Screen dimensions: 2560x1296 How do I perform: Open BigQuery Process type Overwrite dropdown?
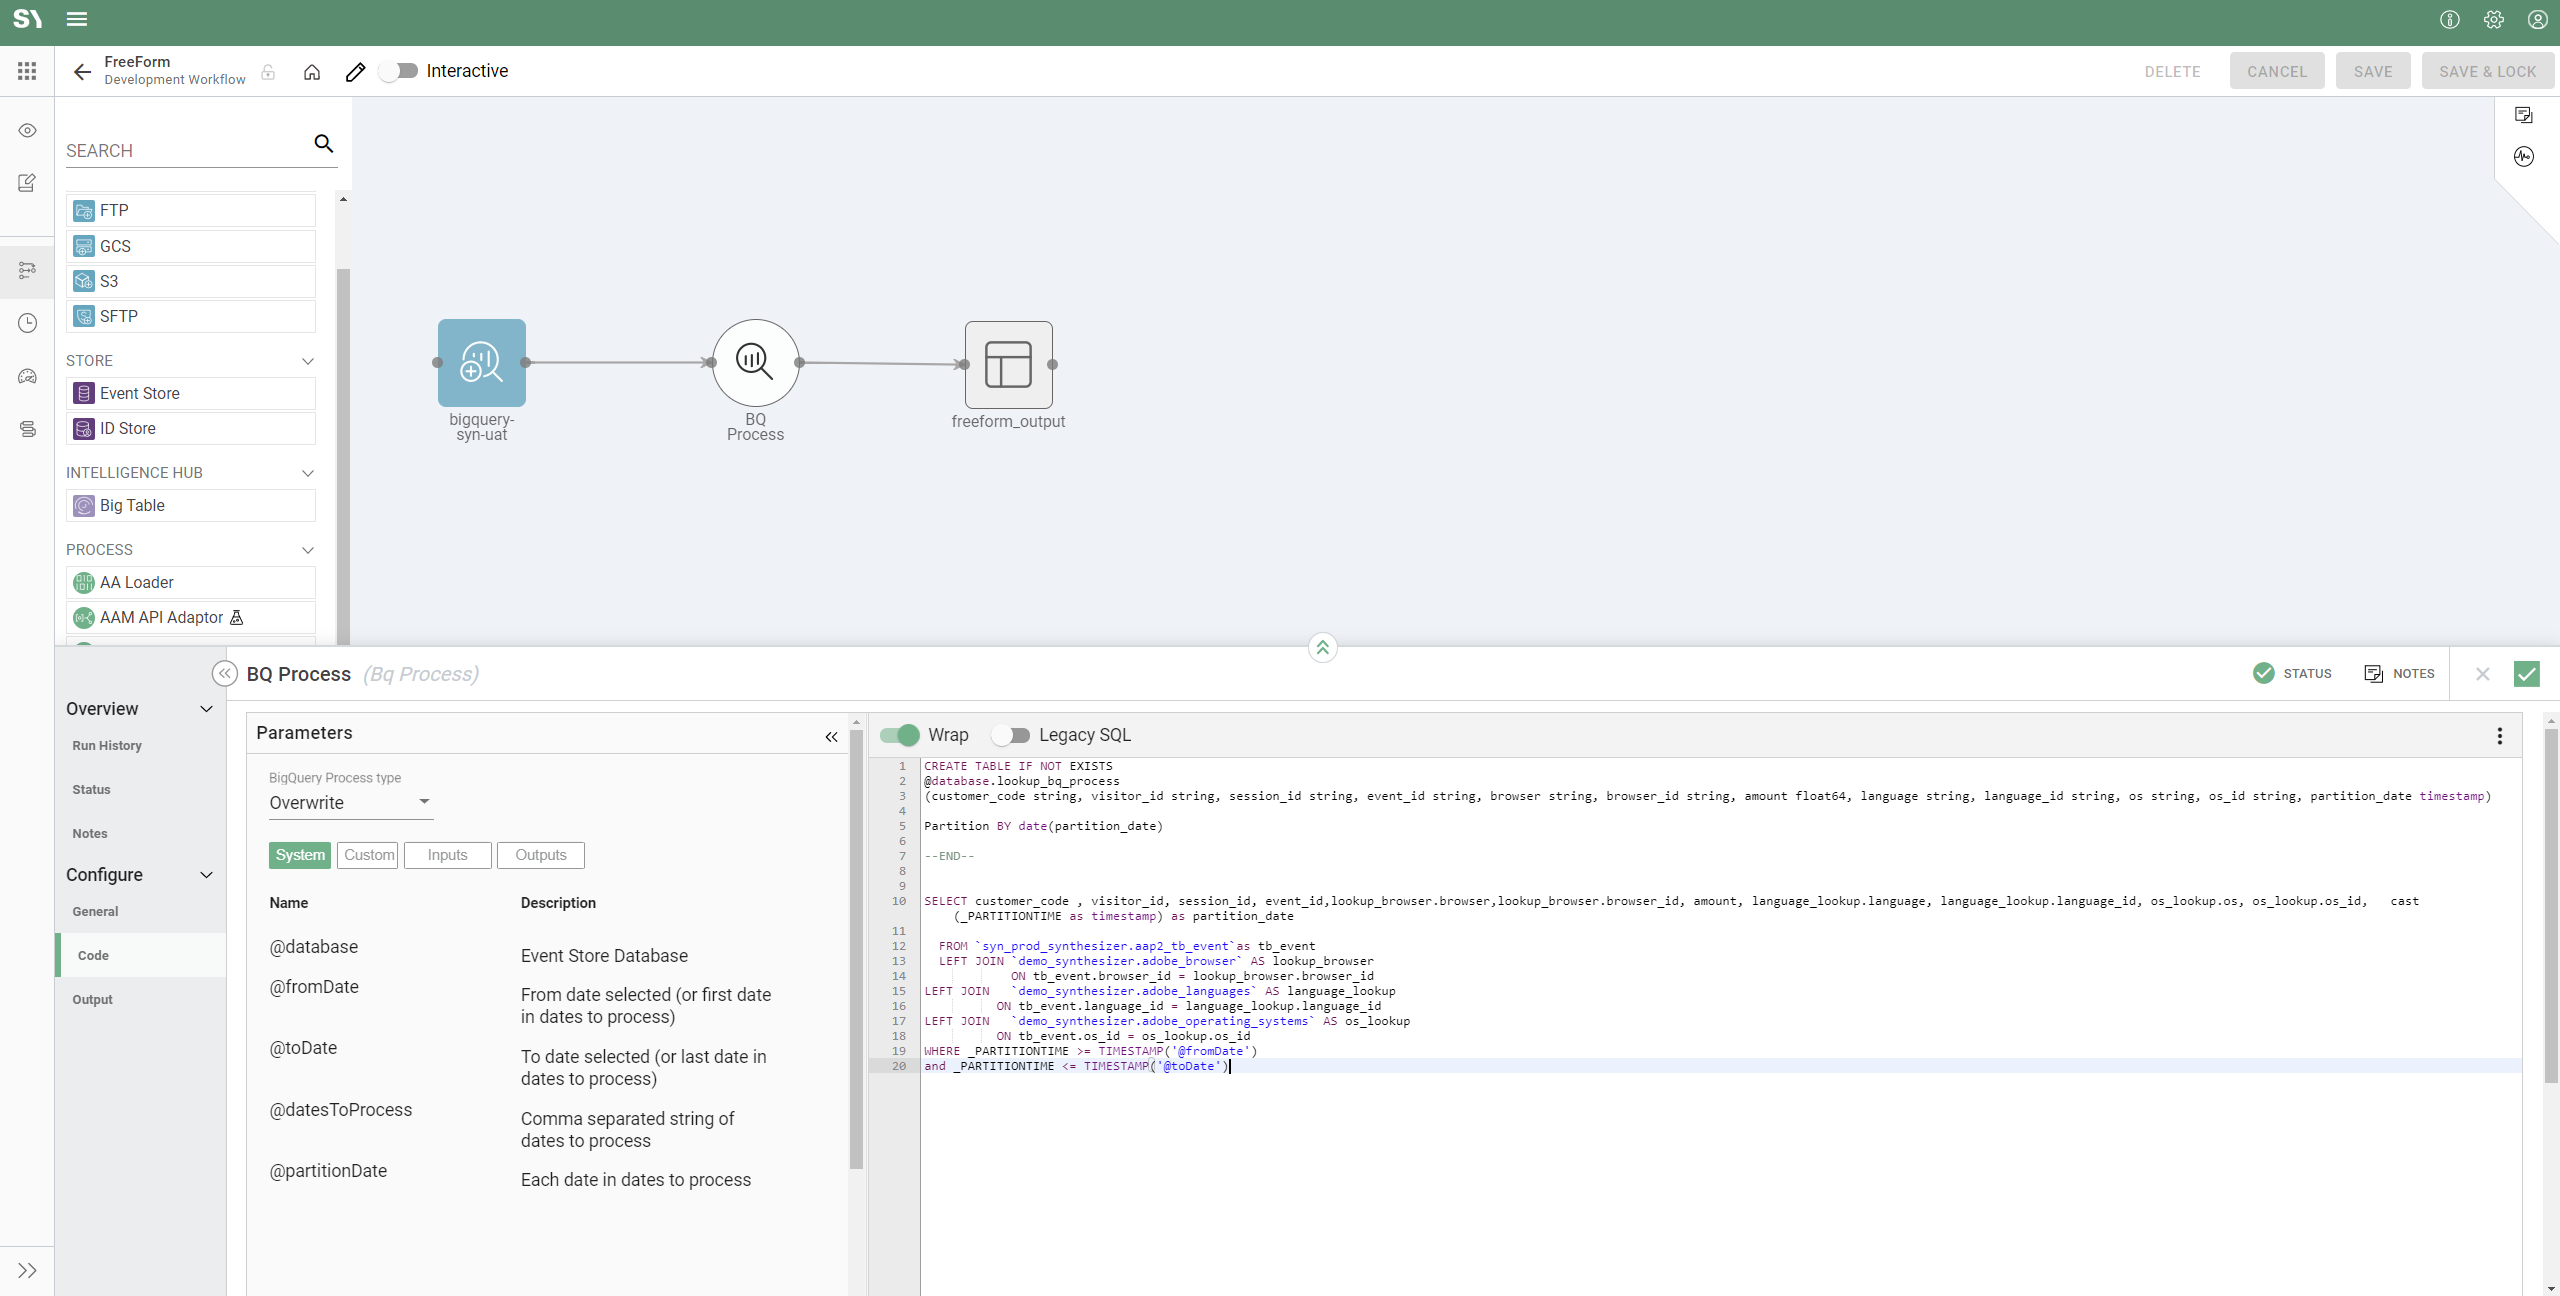[x=350, y=803]
